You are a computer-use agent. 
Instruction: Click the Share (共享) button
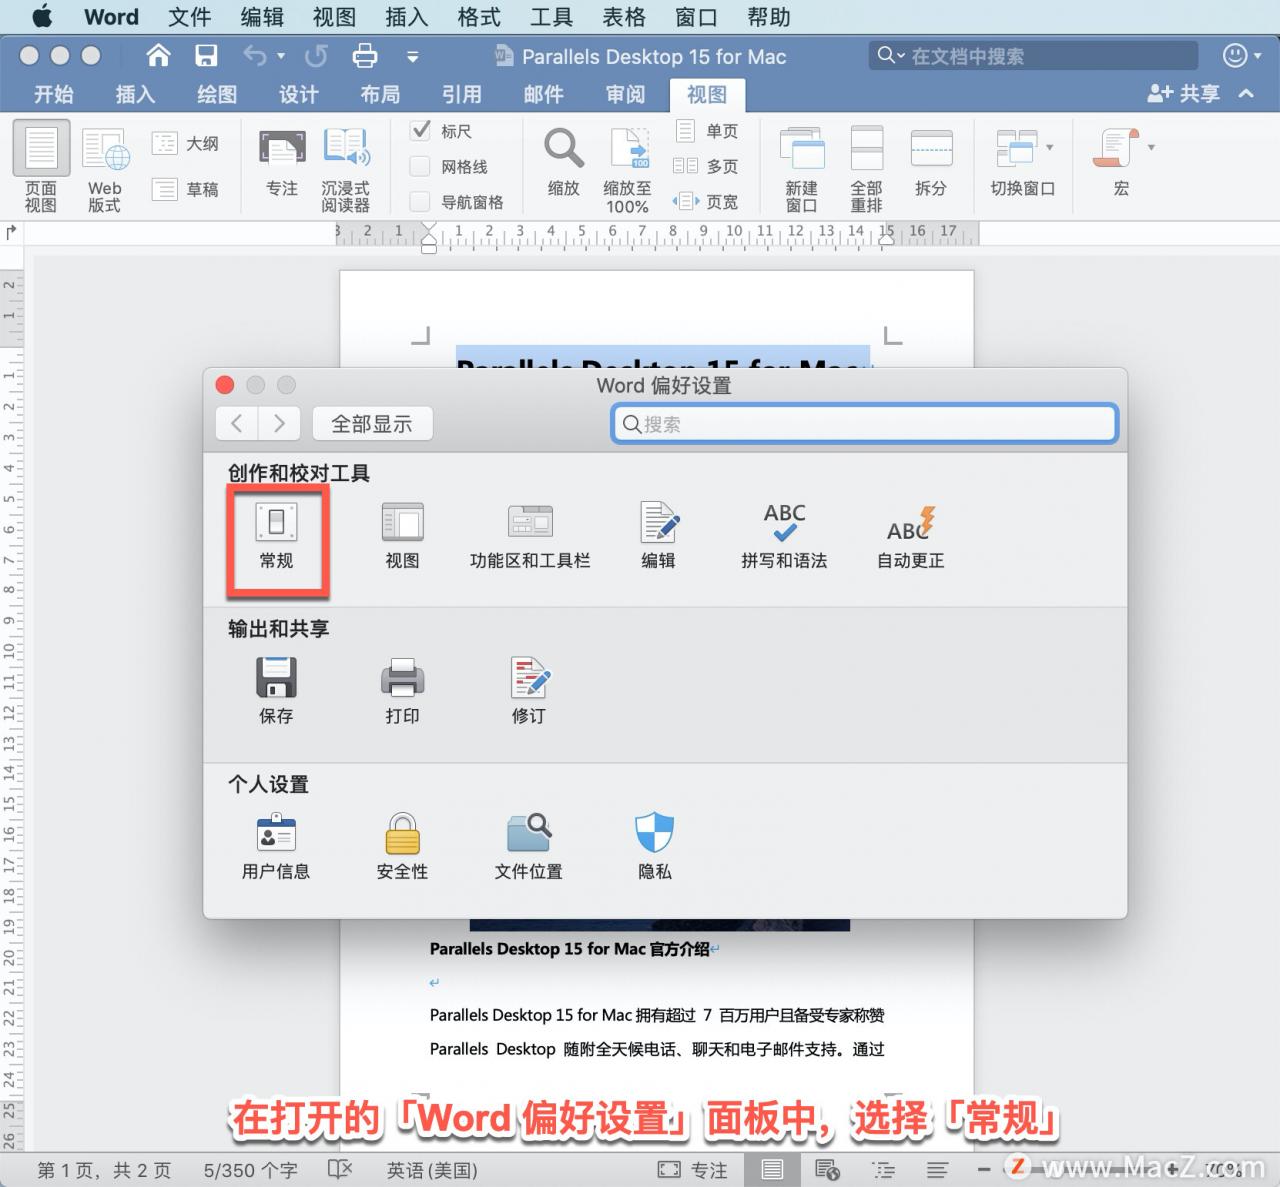(1184, 94)
